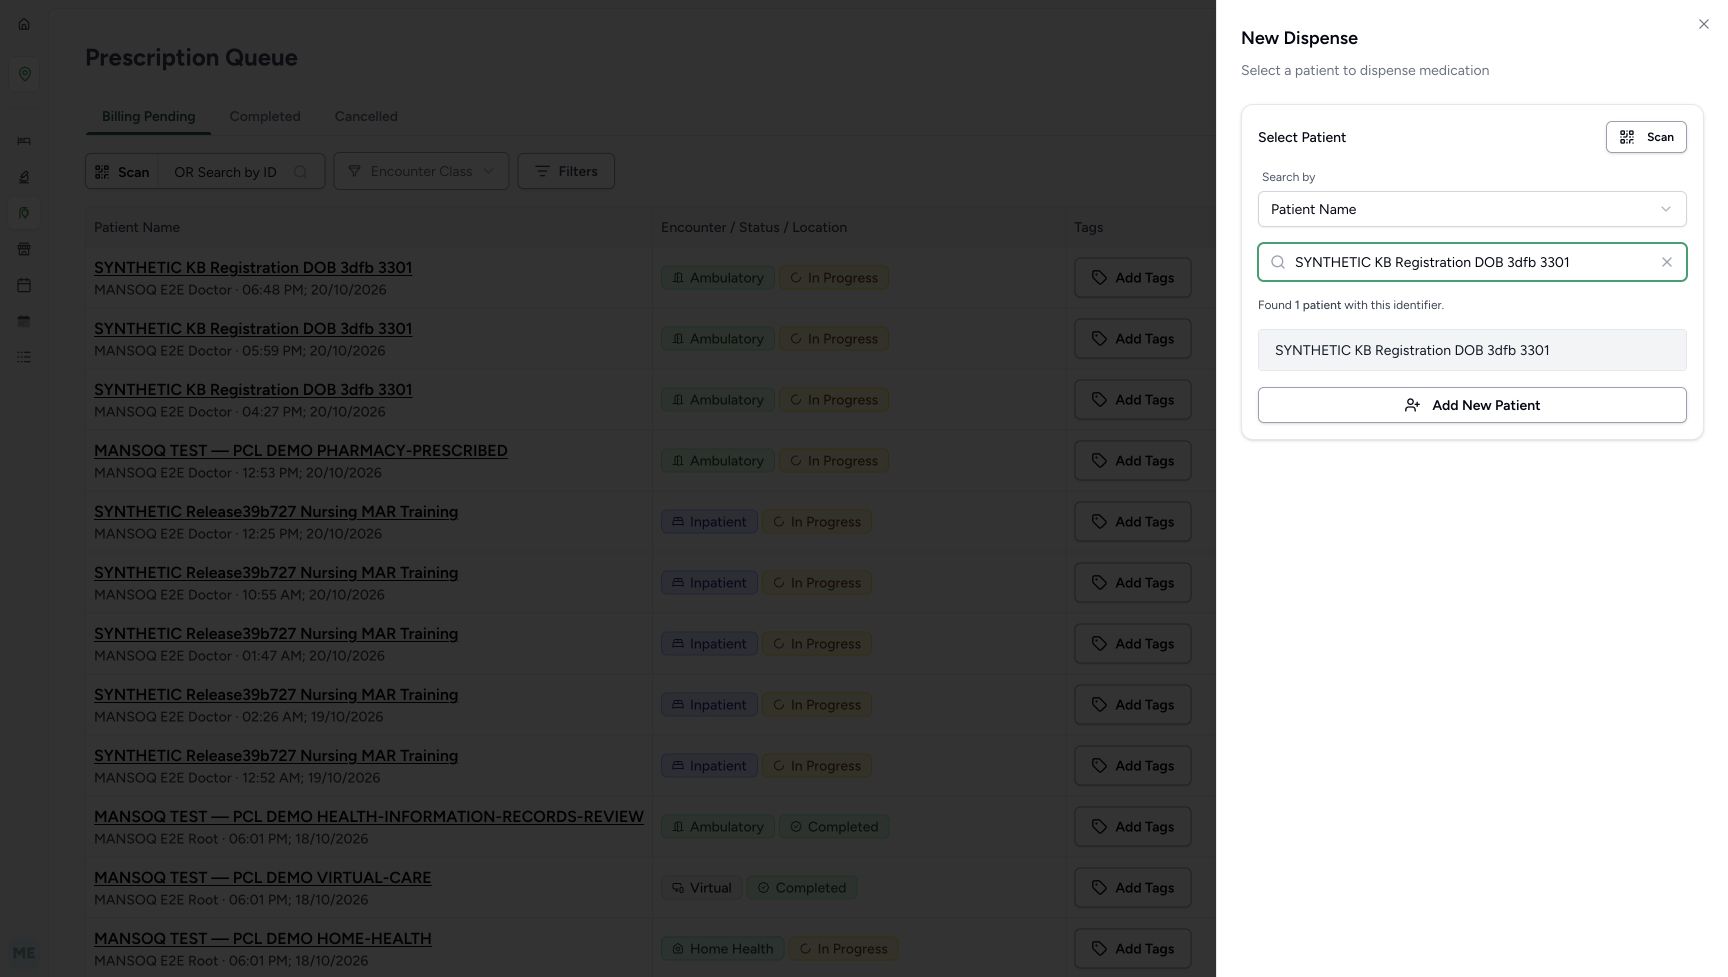The image size is (1728, 977).
Task: Click the search icon in Search by ID
Action: pos(300,172)
